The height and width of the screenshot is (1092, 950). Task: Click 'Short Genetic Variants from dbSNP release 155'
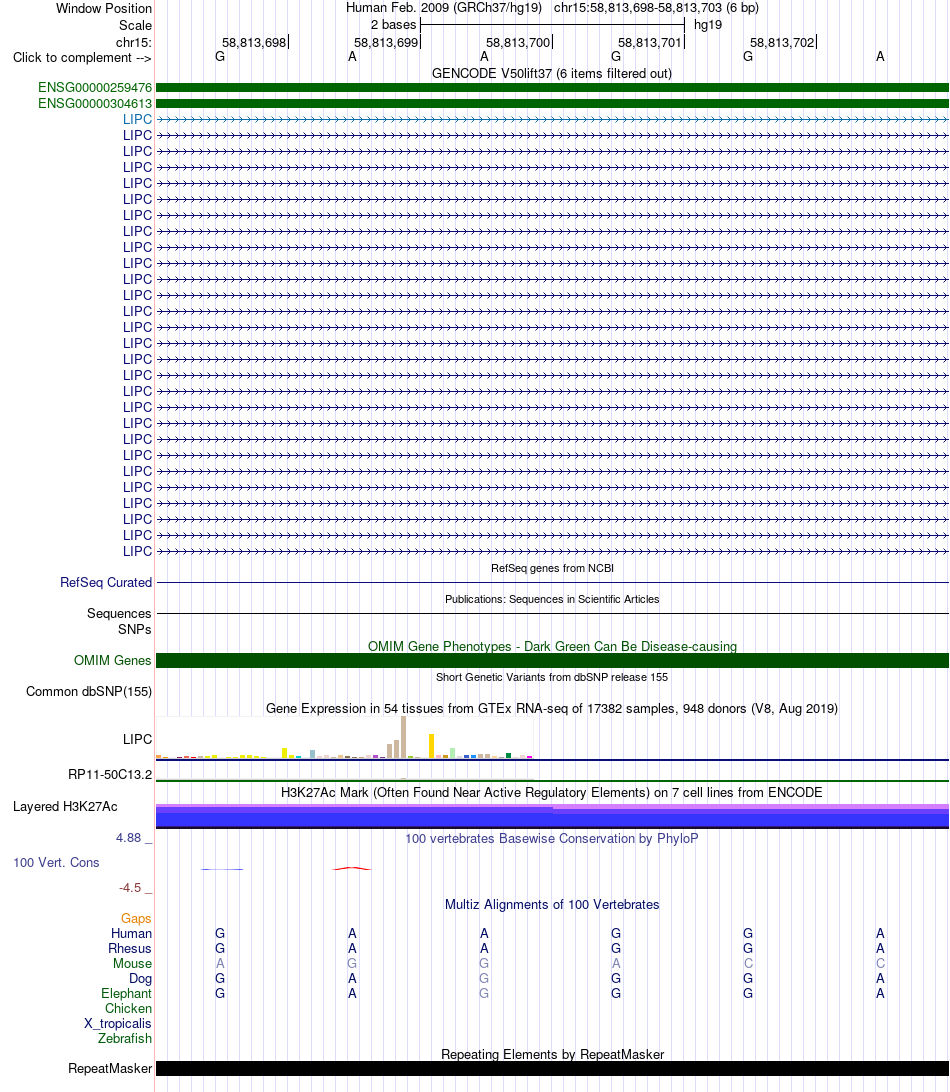tap(552, 677)
